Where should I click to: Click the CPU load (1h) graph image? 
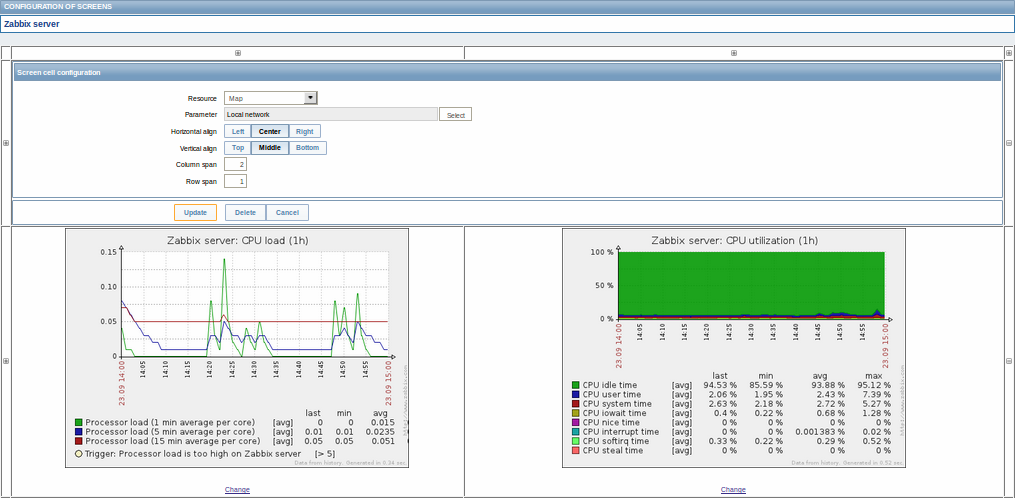237,348
